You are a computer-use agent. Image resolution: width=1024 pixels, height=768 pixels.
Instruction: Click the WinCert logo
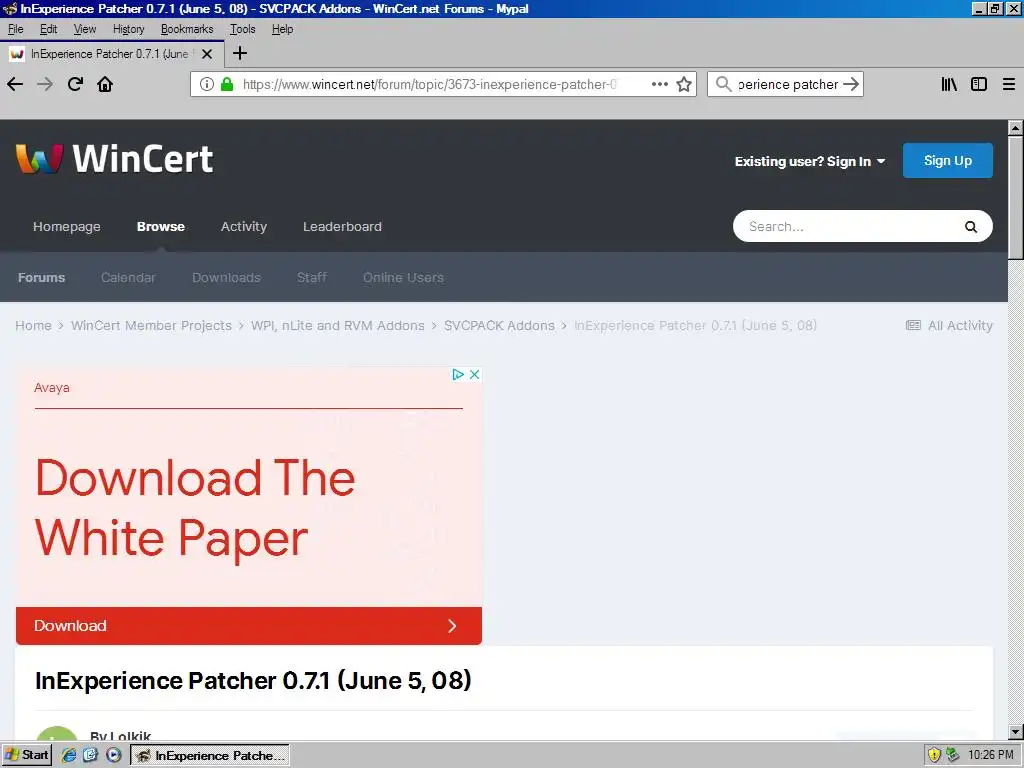114,159
